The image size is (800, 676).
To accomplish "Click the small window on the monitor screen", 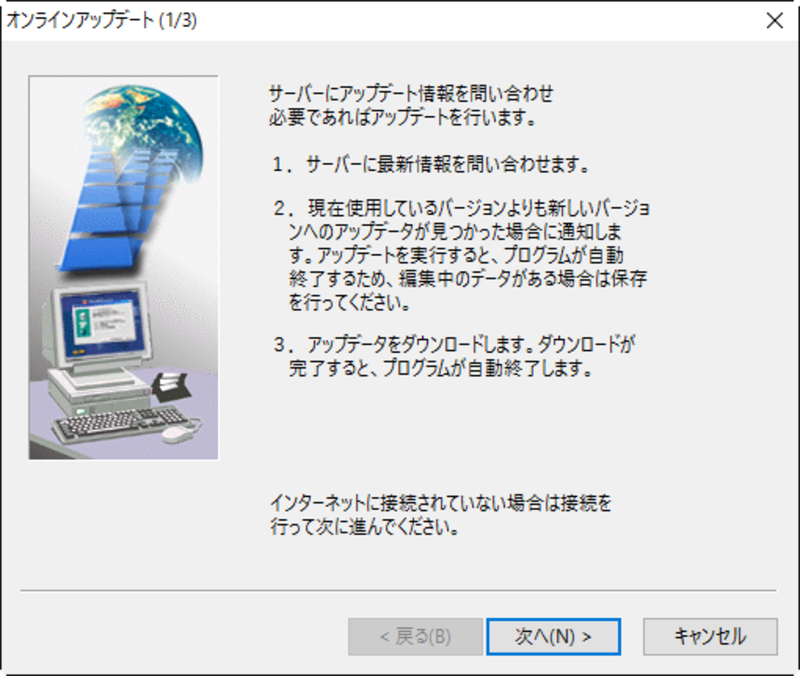I will coord(105,320).
